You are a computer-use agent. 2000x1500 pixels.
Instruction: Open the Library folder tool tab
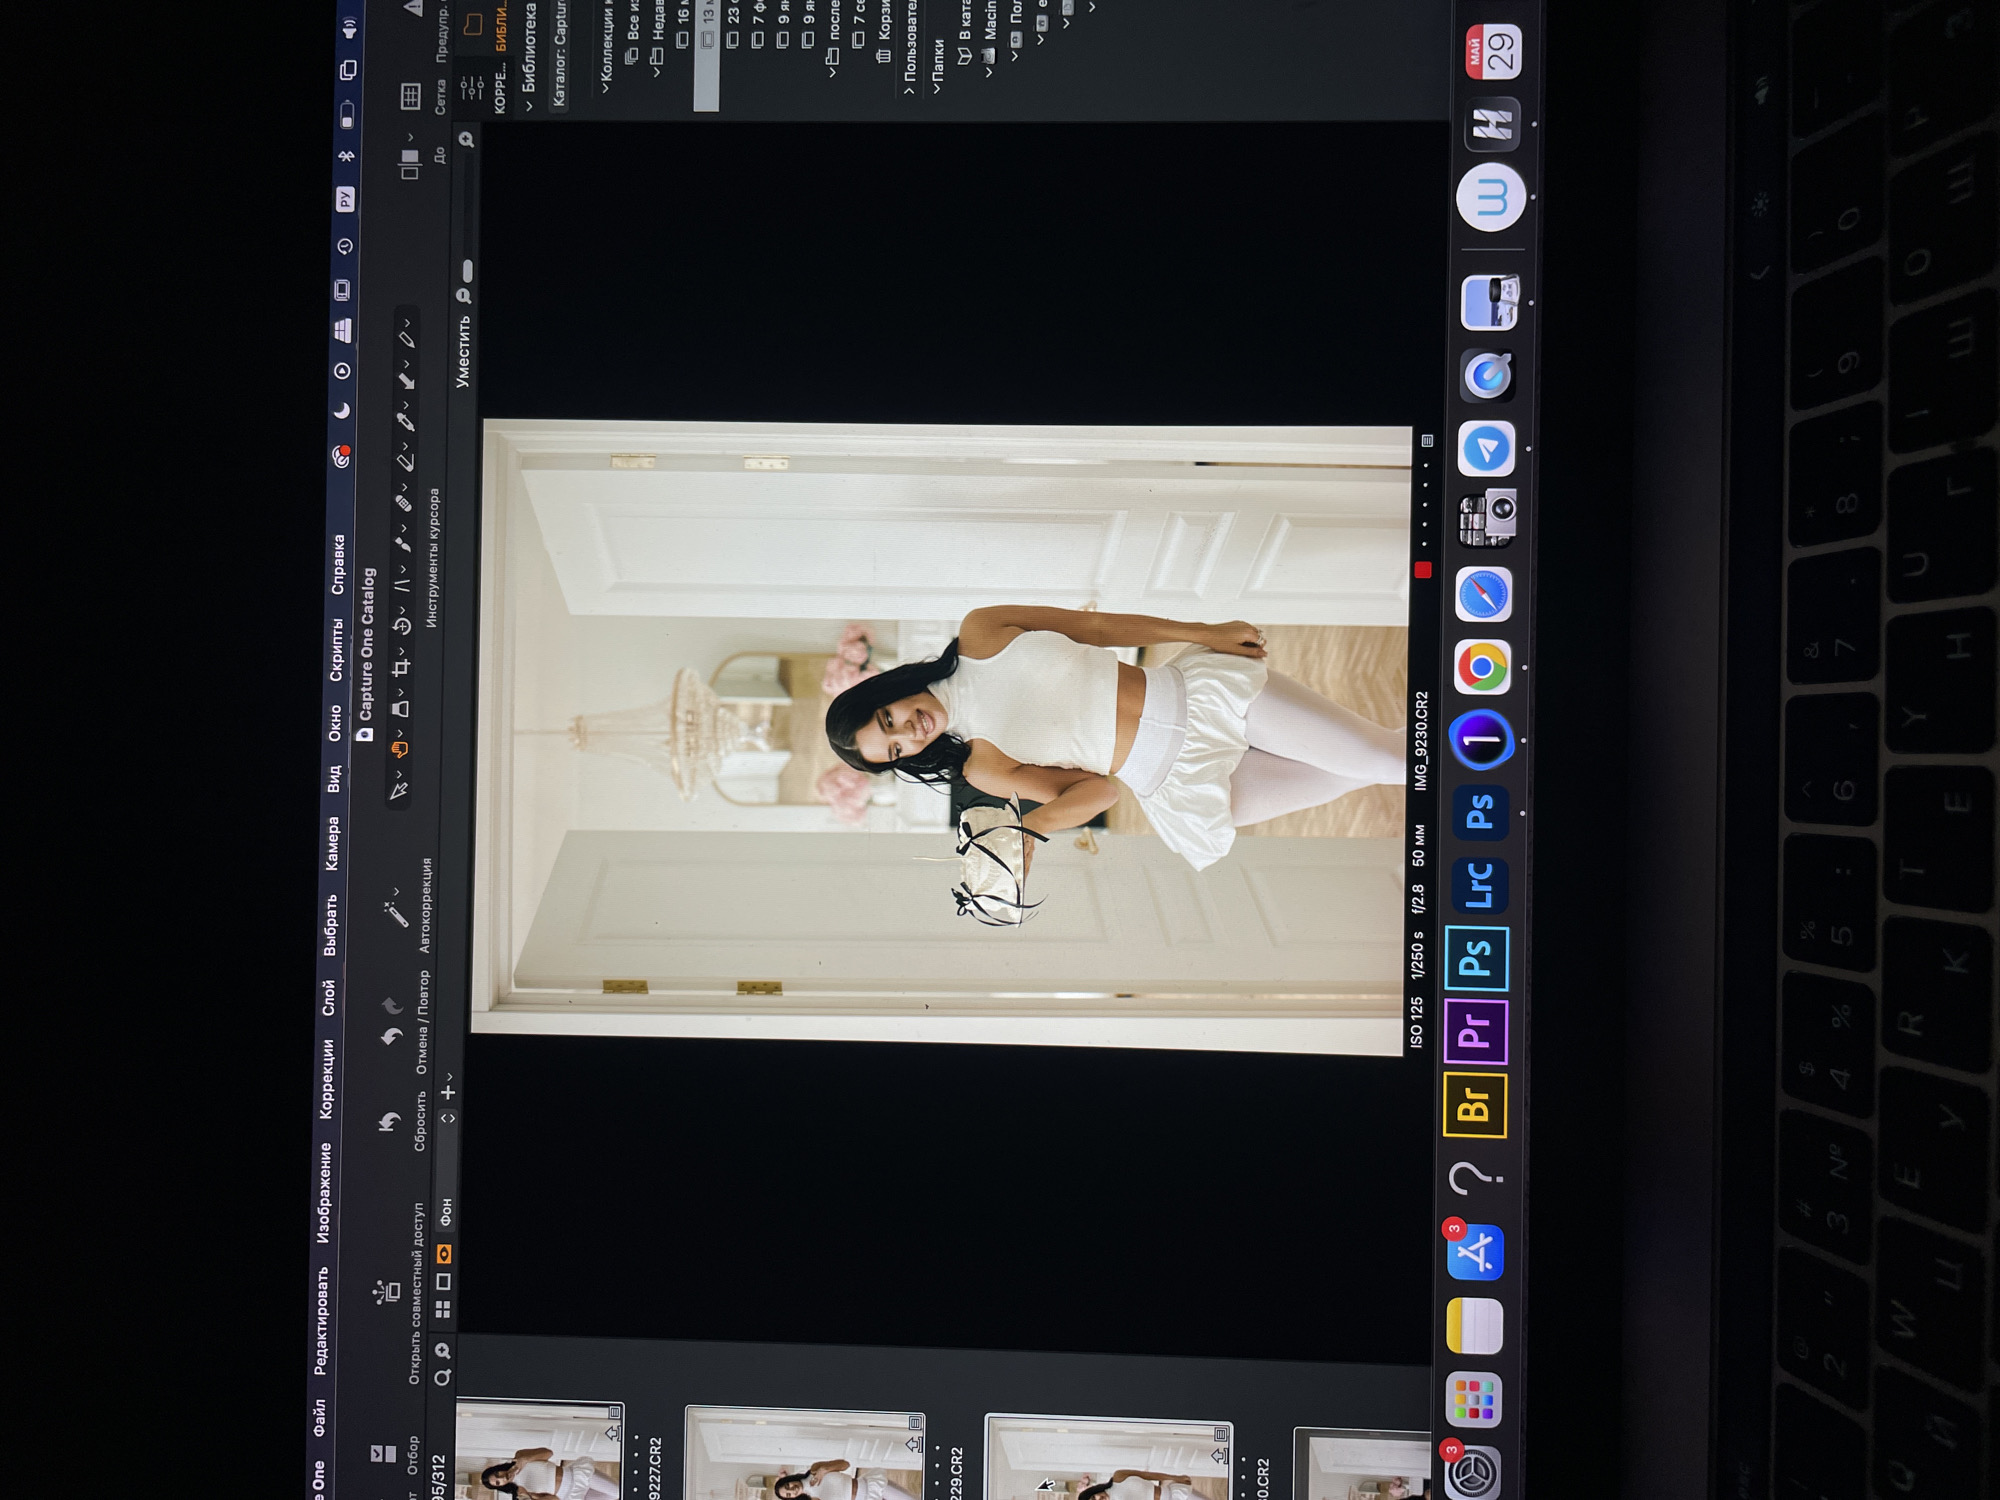pos(474,23)
